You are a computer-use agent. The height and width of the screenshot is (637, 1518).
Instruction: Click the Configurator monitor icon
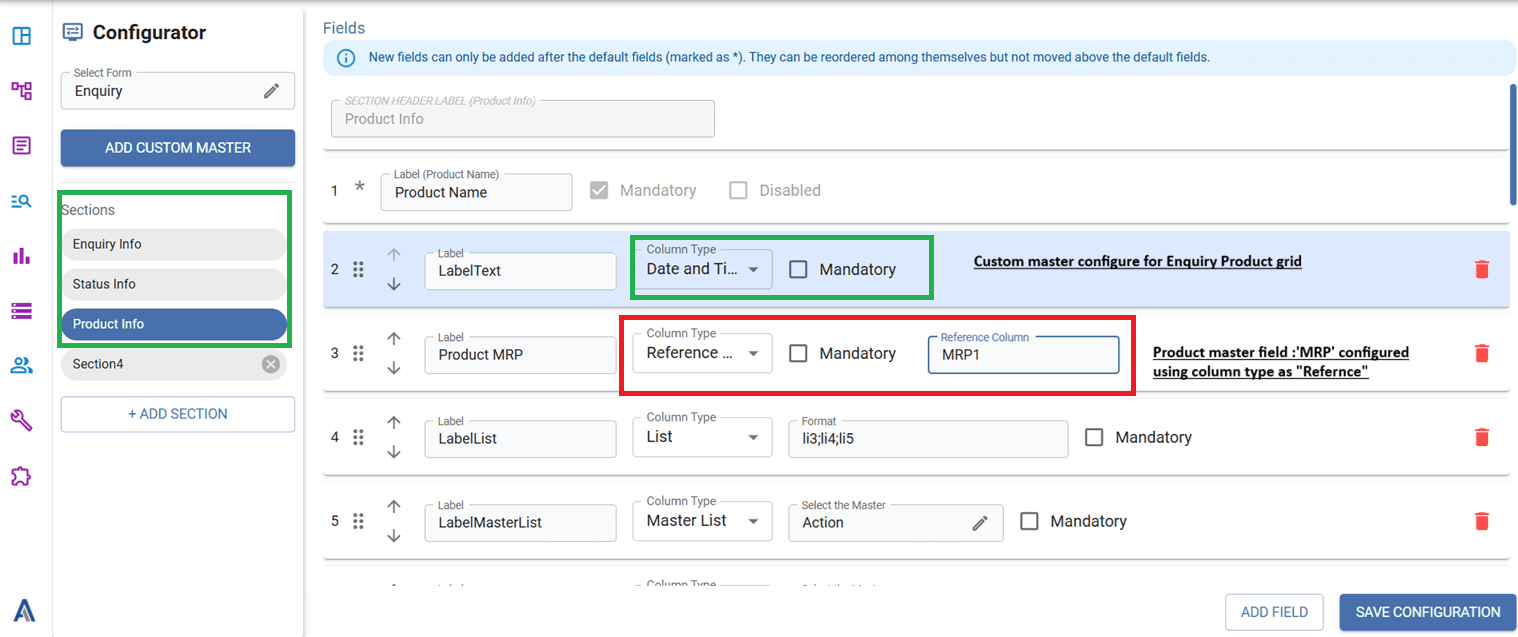(72, 32)
